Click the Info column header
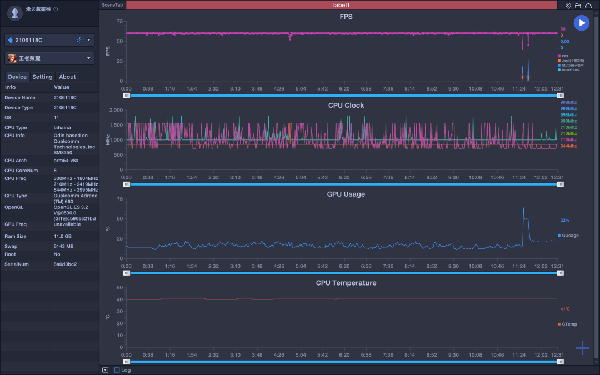This screenshot has width=600, height=375. (10, 87)
